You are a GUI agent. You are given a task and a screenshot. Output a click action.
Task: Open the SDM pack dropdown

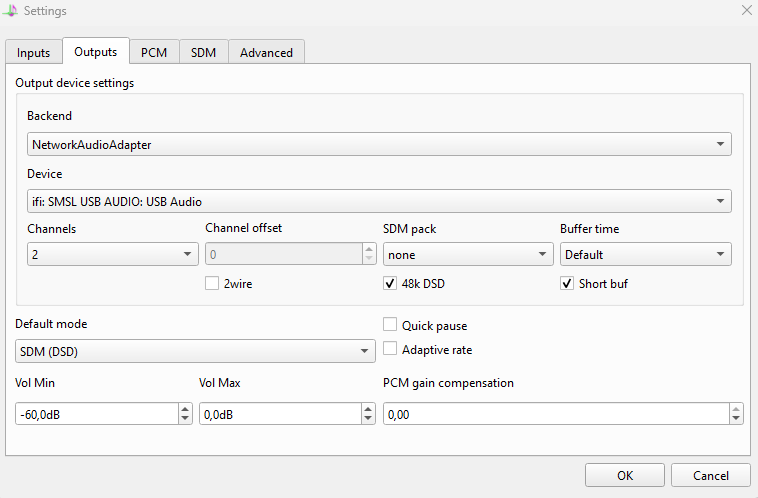point(468,254)
